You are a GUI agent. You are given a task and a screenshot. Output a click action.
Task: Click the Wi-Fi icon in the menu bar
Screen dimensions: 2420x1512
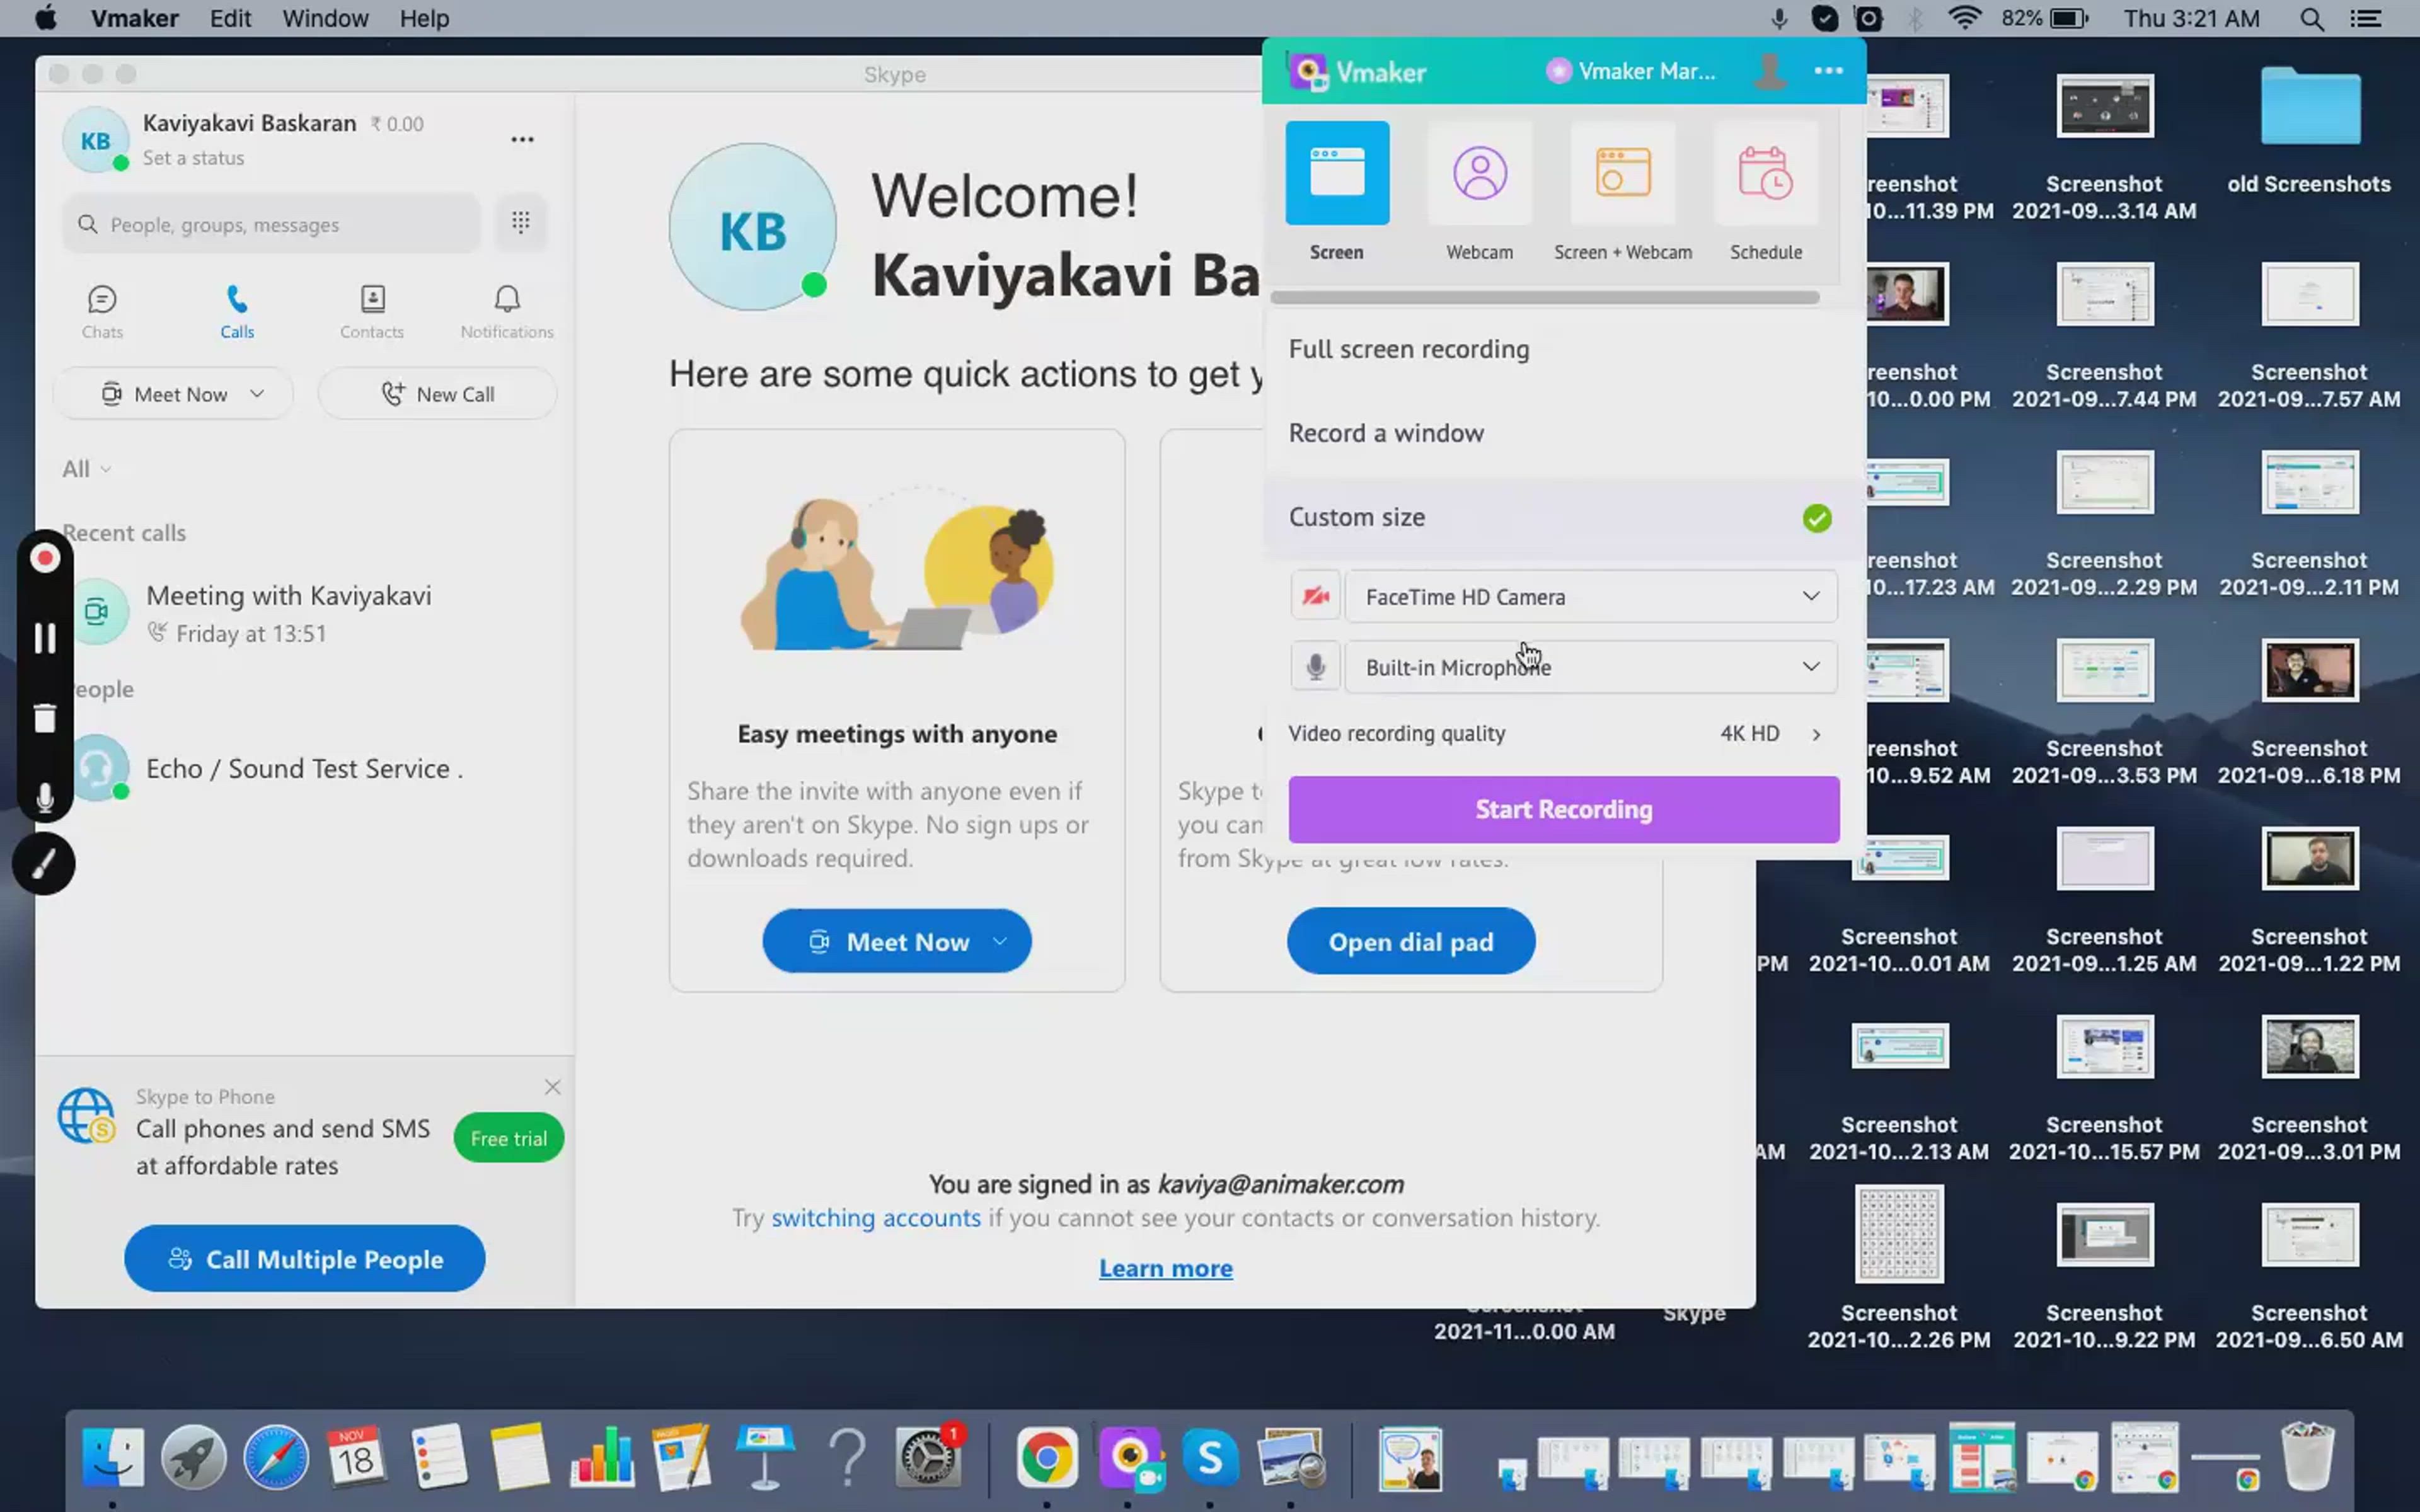pos(1965,18)
